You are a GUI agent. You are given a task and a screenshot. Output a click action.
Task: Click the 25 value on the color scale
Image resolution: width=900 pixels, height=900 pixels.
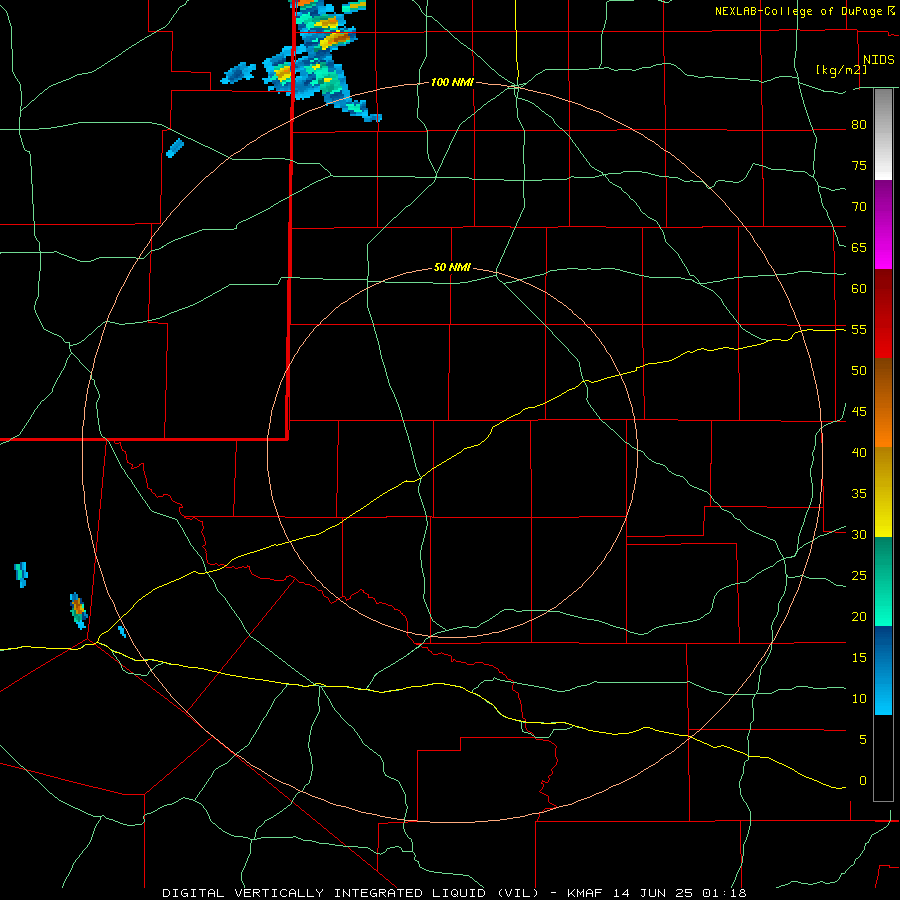point(859,576)
